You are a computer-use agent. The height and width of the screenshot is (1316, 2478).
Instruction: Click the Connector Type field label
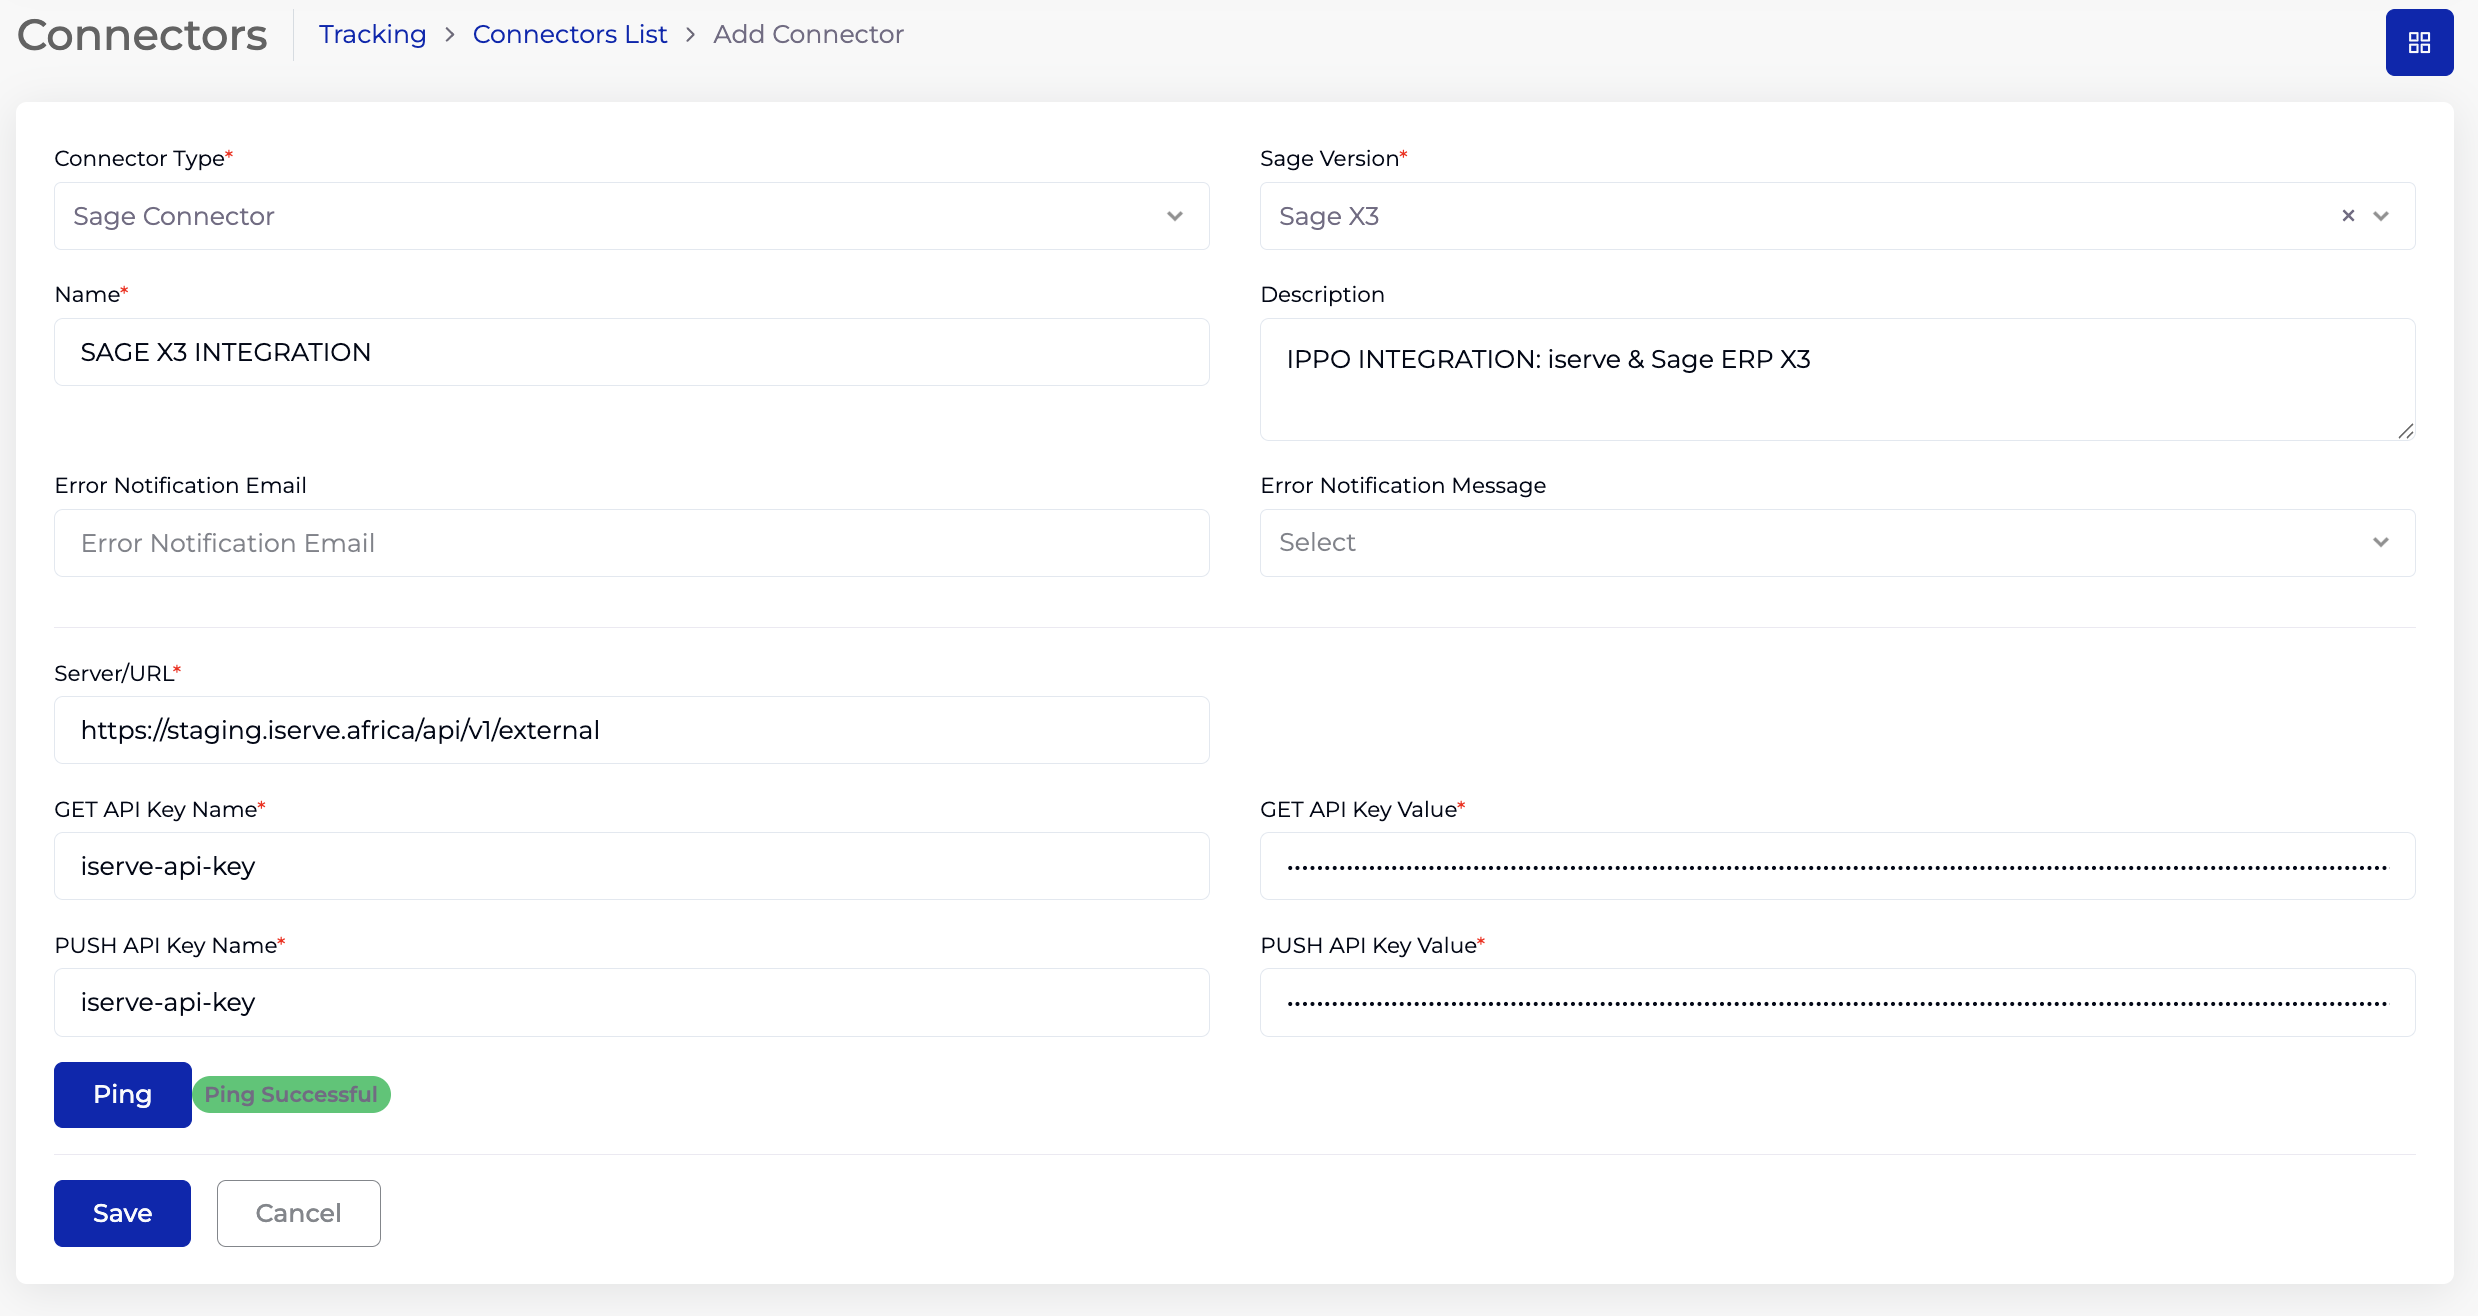click(143, 158)
